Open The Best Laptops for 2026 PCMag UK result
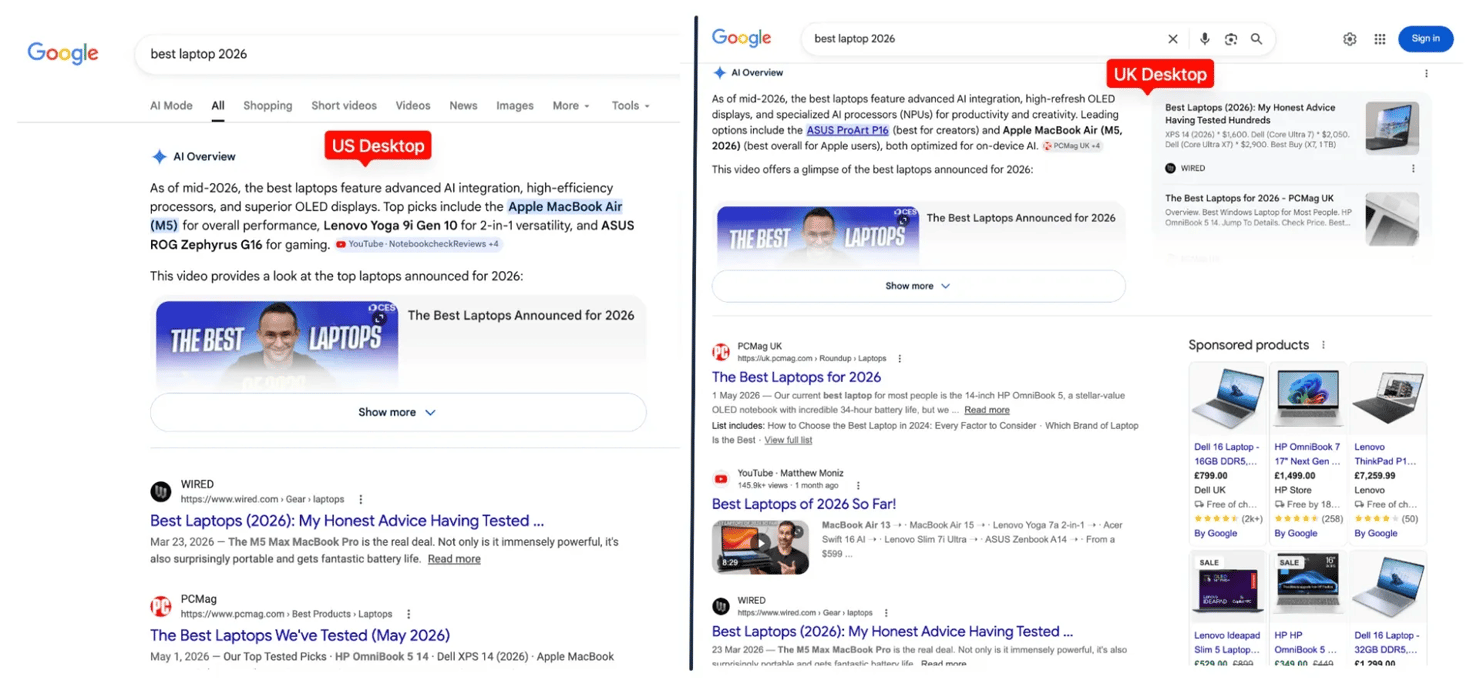This screenshot has height=687, width=1480. coord(796,377)
